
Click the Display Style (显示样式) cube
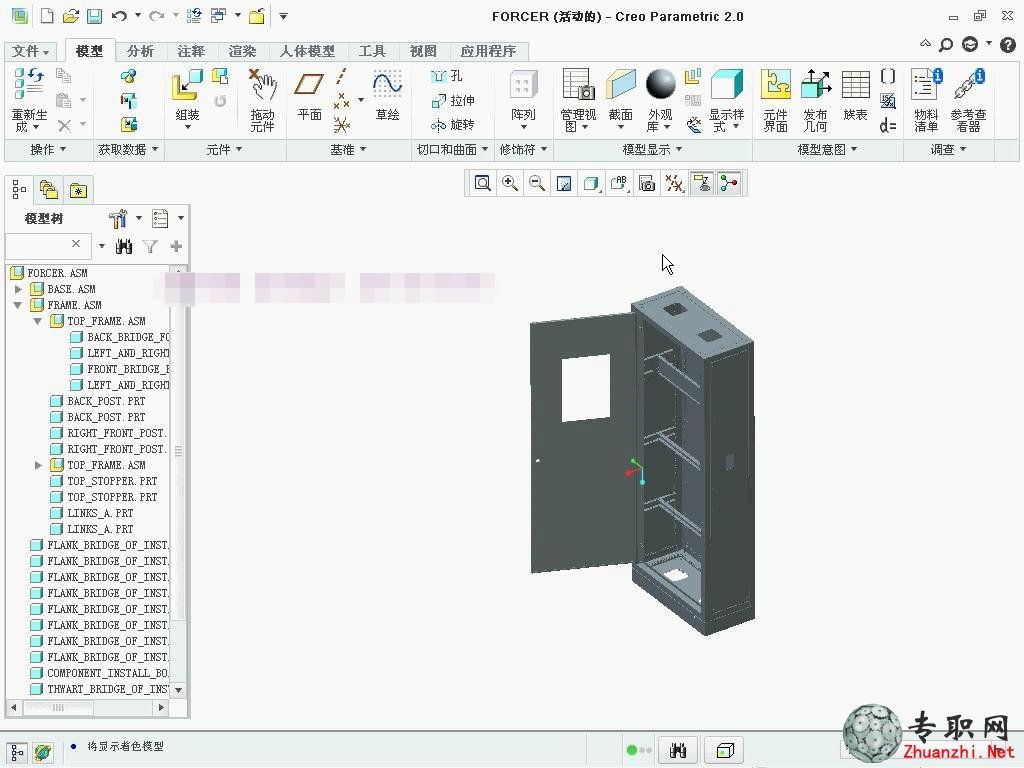coord(726,85)
